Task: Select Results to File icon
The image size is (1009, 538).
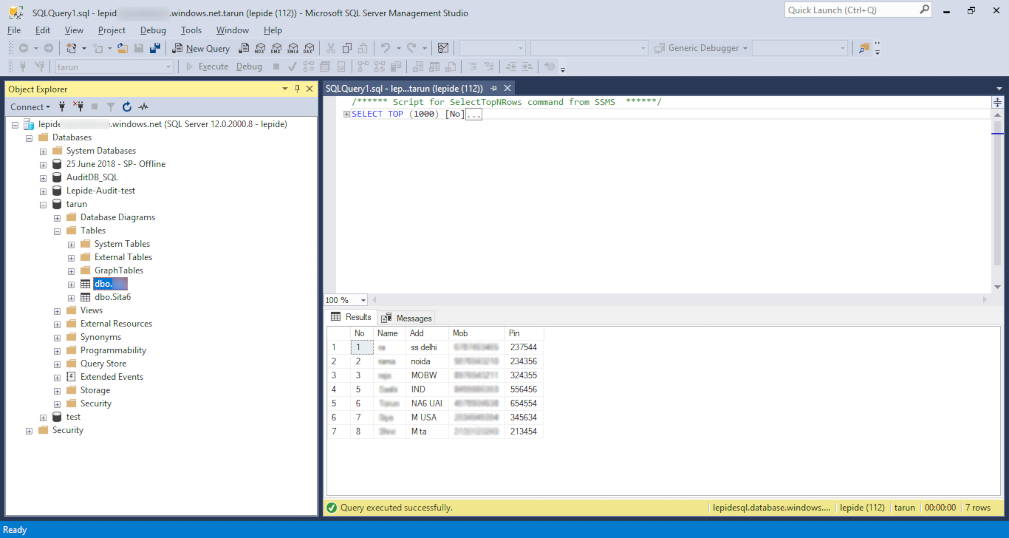Action: click(450, 66)
